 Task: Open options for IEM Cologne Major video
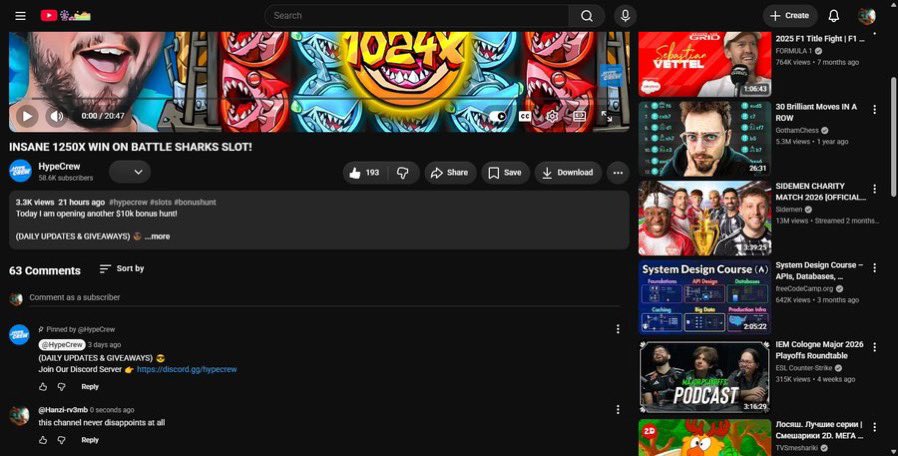874,347
